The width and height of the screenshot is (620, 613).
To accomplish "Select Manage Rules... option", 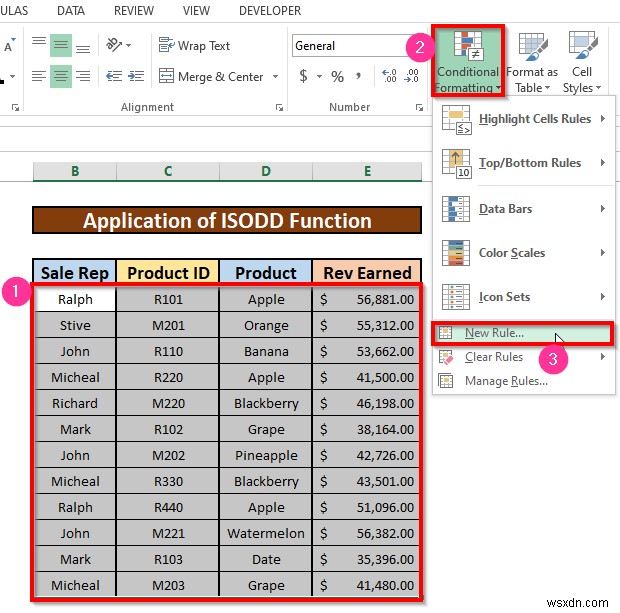I will click(524, 381).
